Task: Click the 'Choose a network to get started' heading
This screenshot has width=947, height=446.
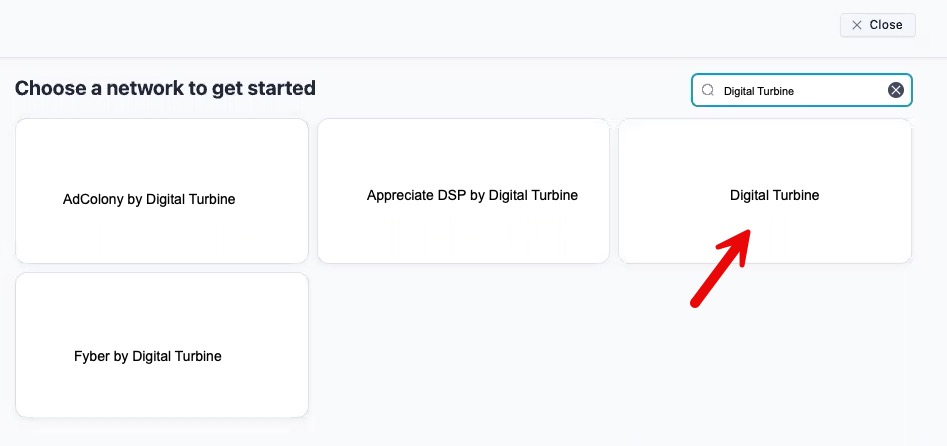Action: pos(165,88)
